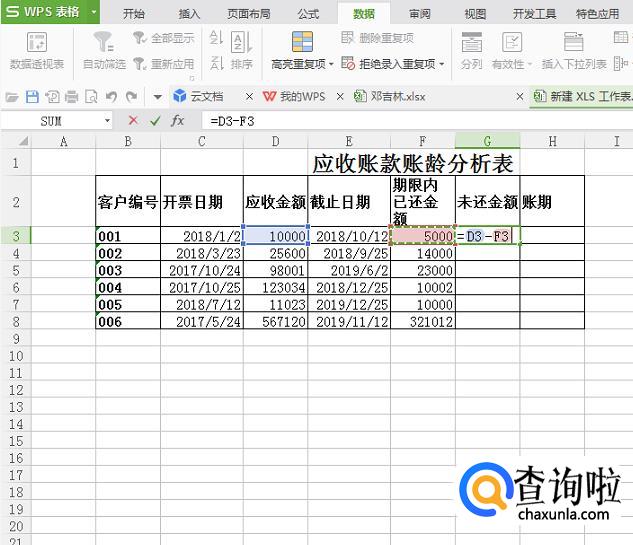Image resolution: width=633 pixels, height=545 pixels.
Task: Open the name box SUM dropdown
Action: pyautogui.click(x=107, y=121)
